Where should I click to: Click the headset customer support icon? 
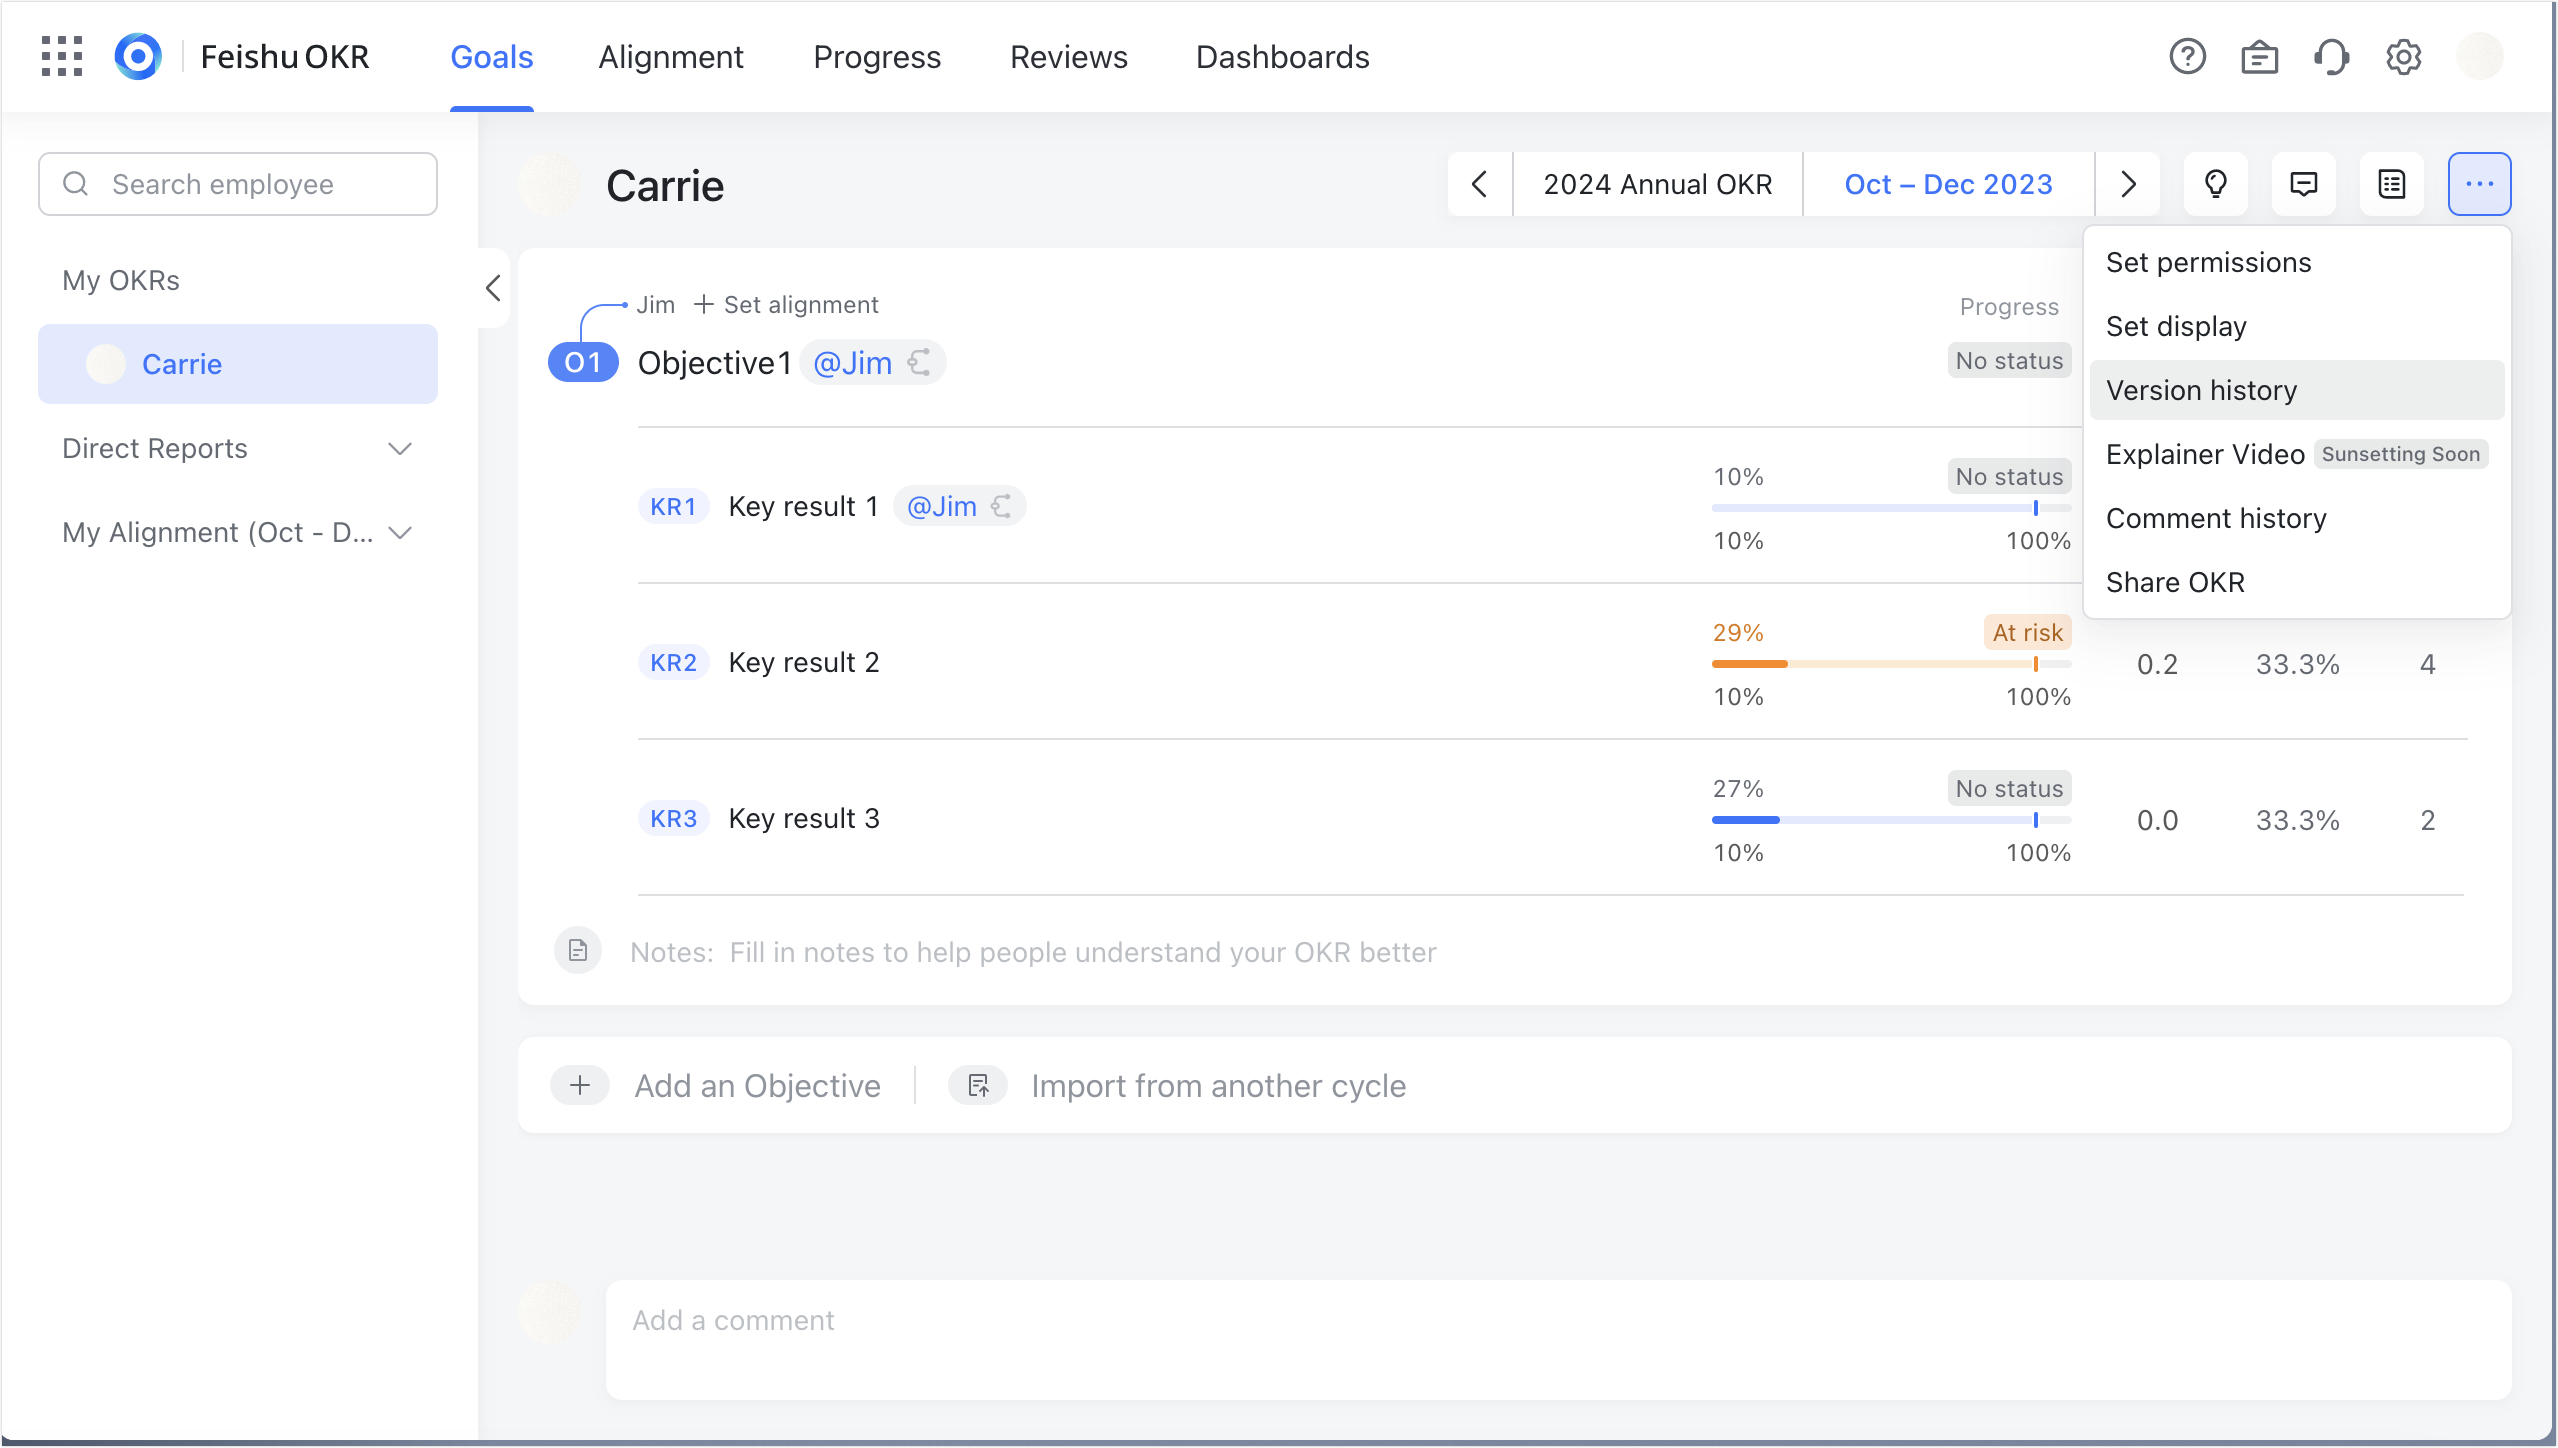click(2330, 57)
